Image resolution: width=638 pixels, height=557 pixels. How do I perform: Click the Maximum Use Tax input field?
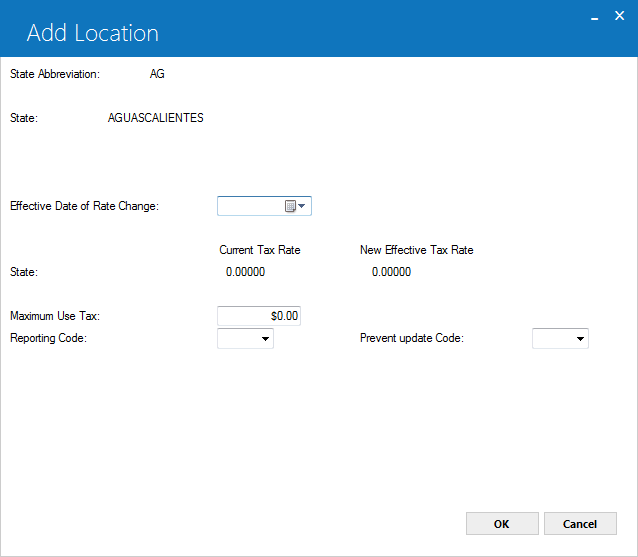click(259, 316)
